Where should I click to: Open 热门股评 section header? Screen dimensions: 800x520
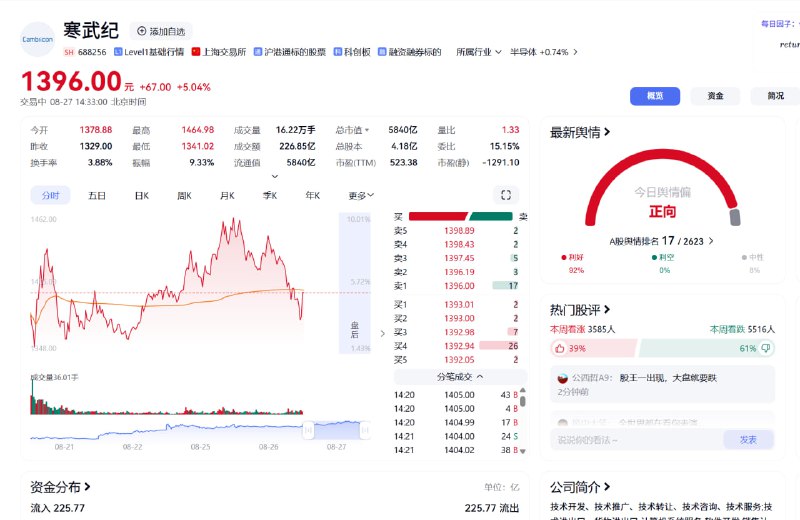point(580,310)
